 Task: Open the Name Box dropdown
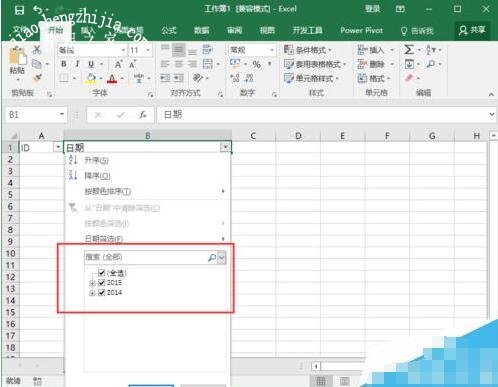[x=62, y=115]
